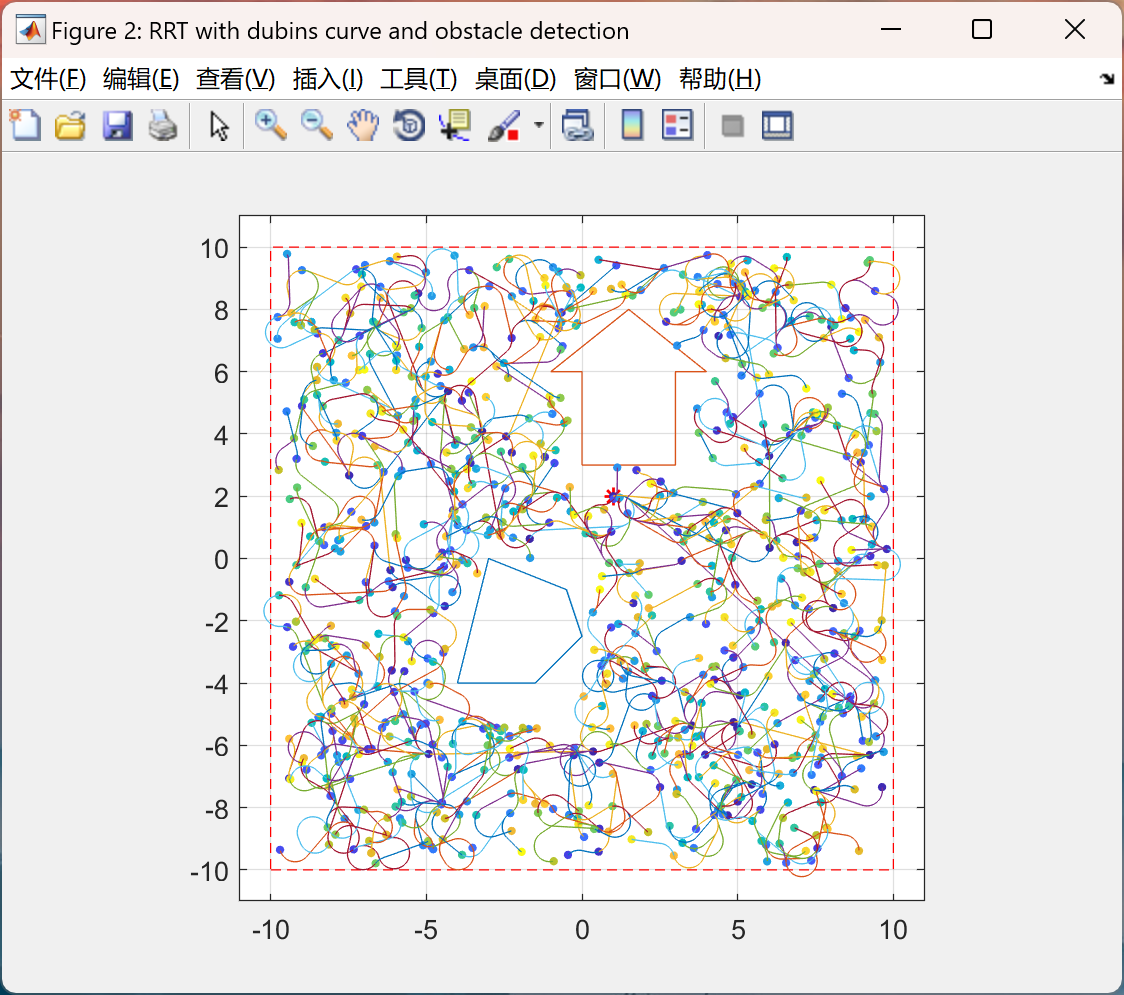Select the Pan hand tool

[x=363, y=126]
